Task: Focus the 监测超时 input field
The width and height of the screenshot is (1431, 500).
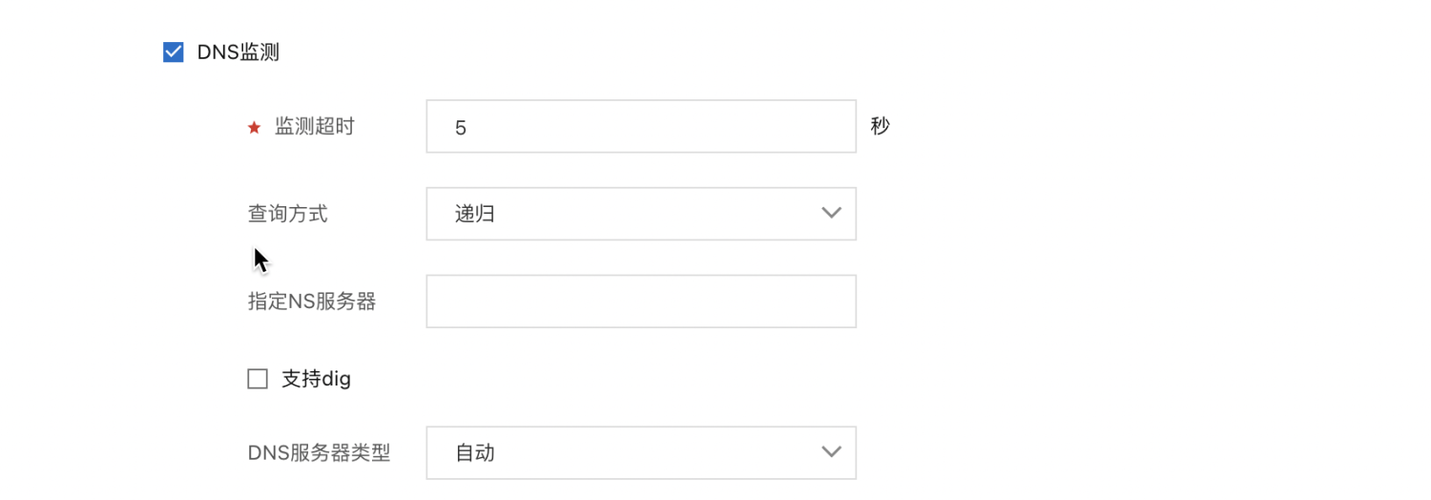Action: pos(640,126)
